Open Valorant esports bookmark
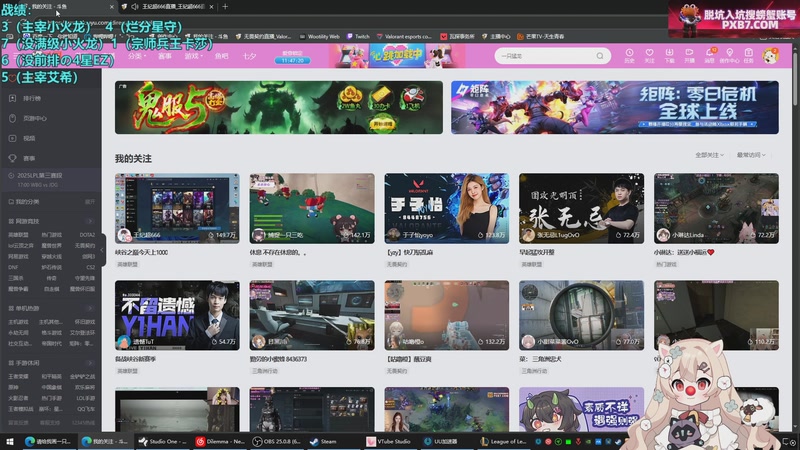 [404, 36]
